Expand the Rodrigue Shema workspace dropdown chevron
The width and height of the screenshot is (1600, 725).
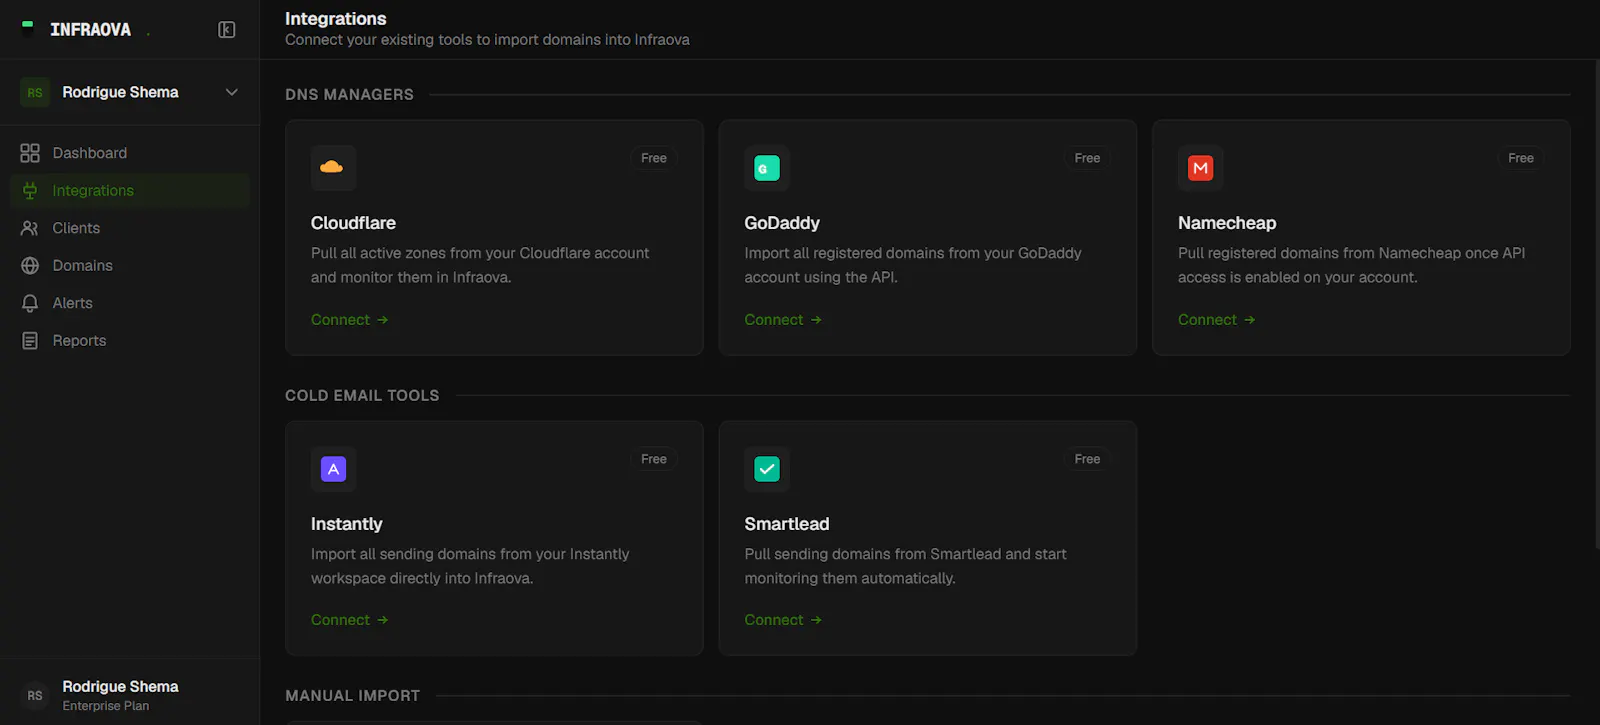coord(232,92)
